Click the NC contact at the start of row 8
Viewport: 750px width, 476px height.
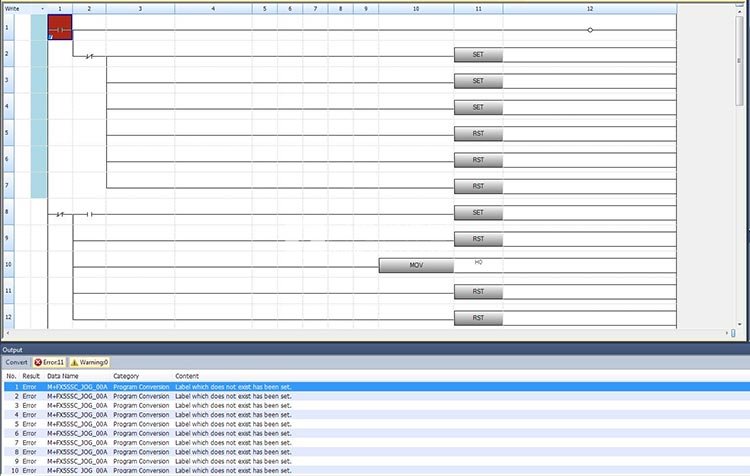point(60,214)
